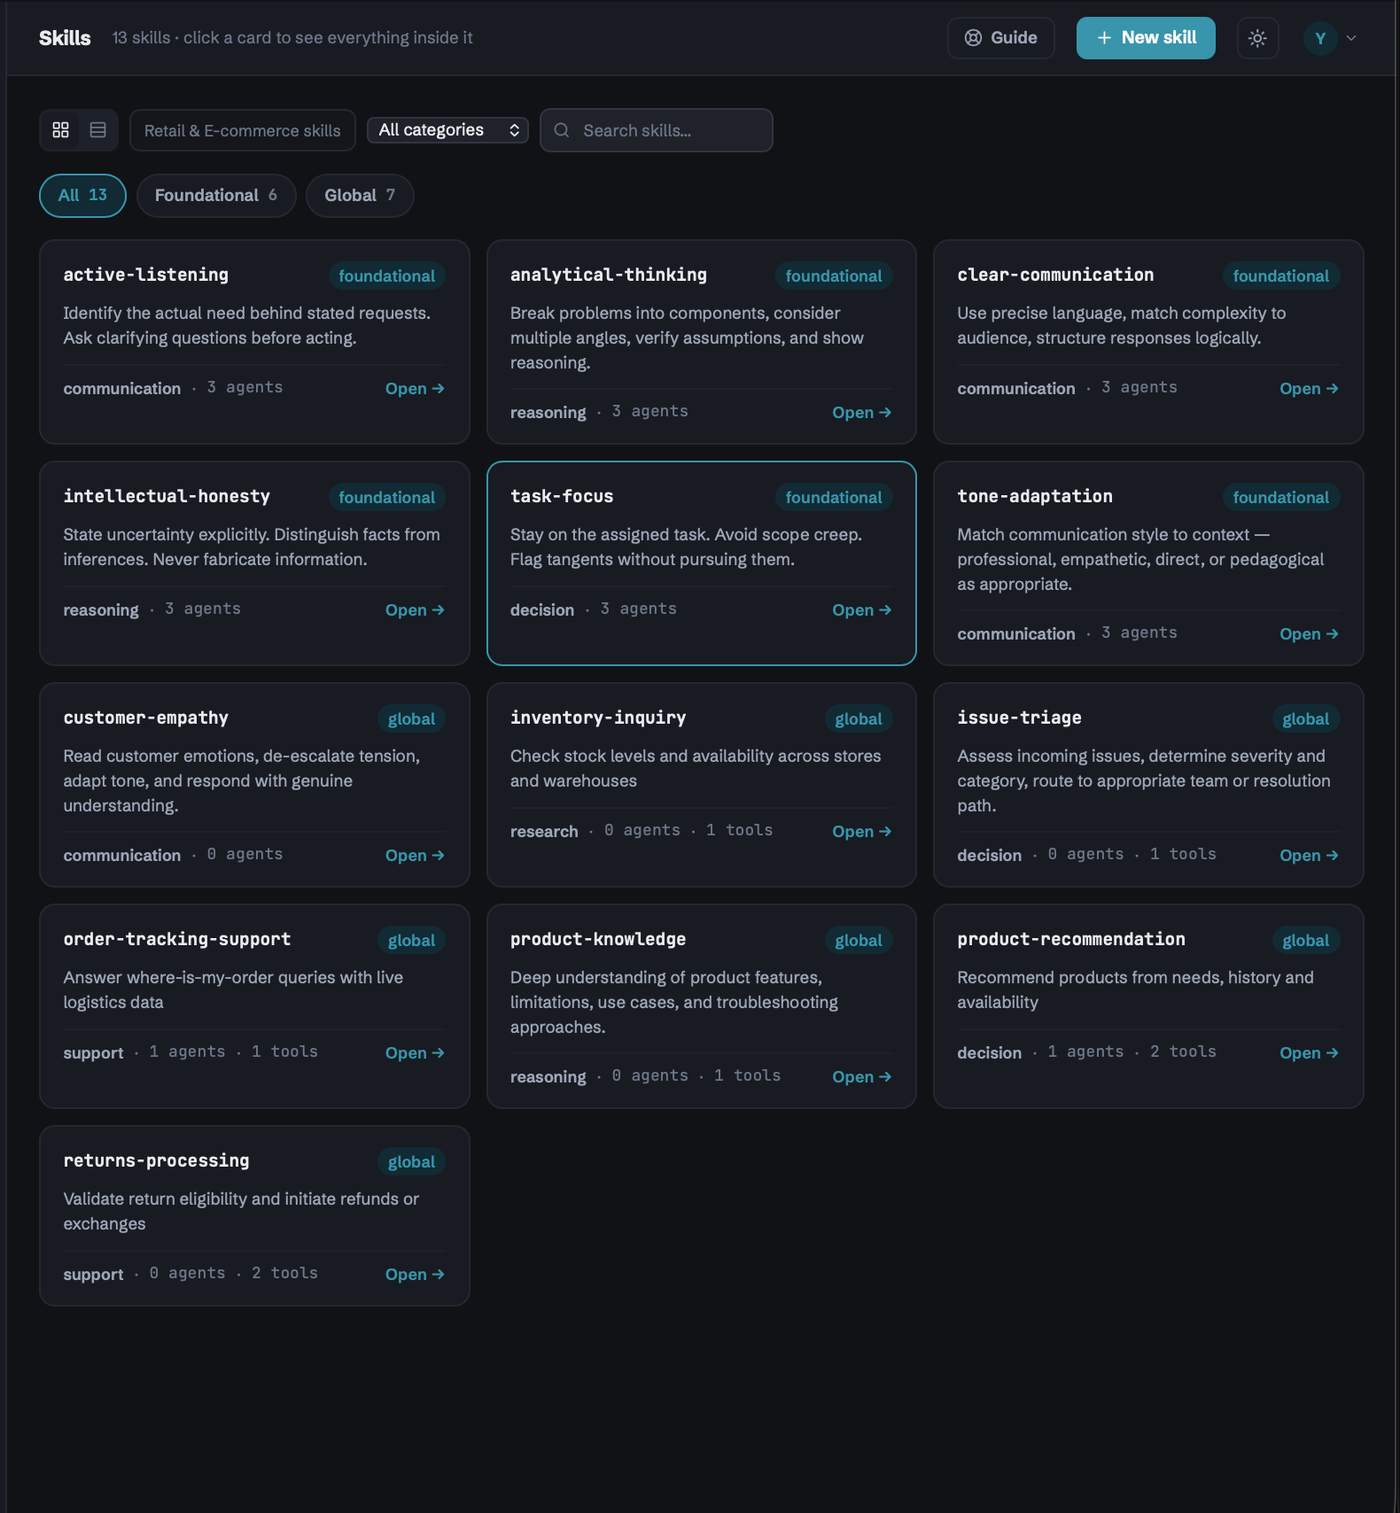1400x1513 pixels.
Task: Switch to grid view layout
Action: click(x=61, y=130)
